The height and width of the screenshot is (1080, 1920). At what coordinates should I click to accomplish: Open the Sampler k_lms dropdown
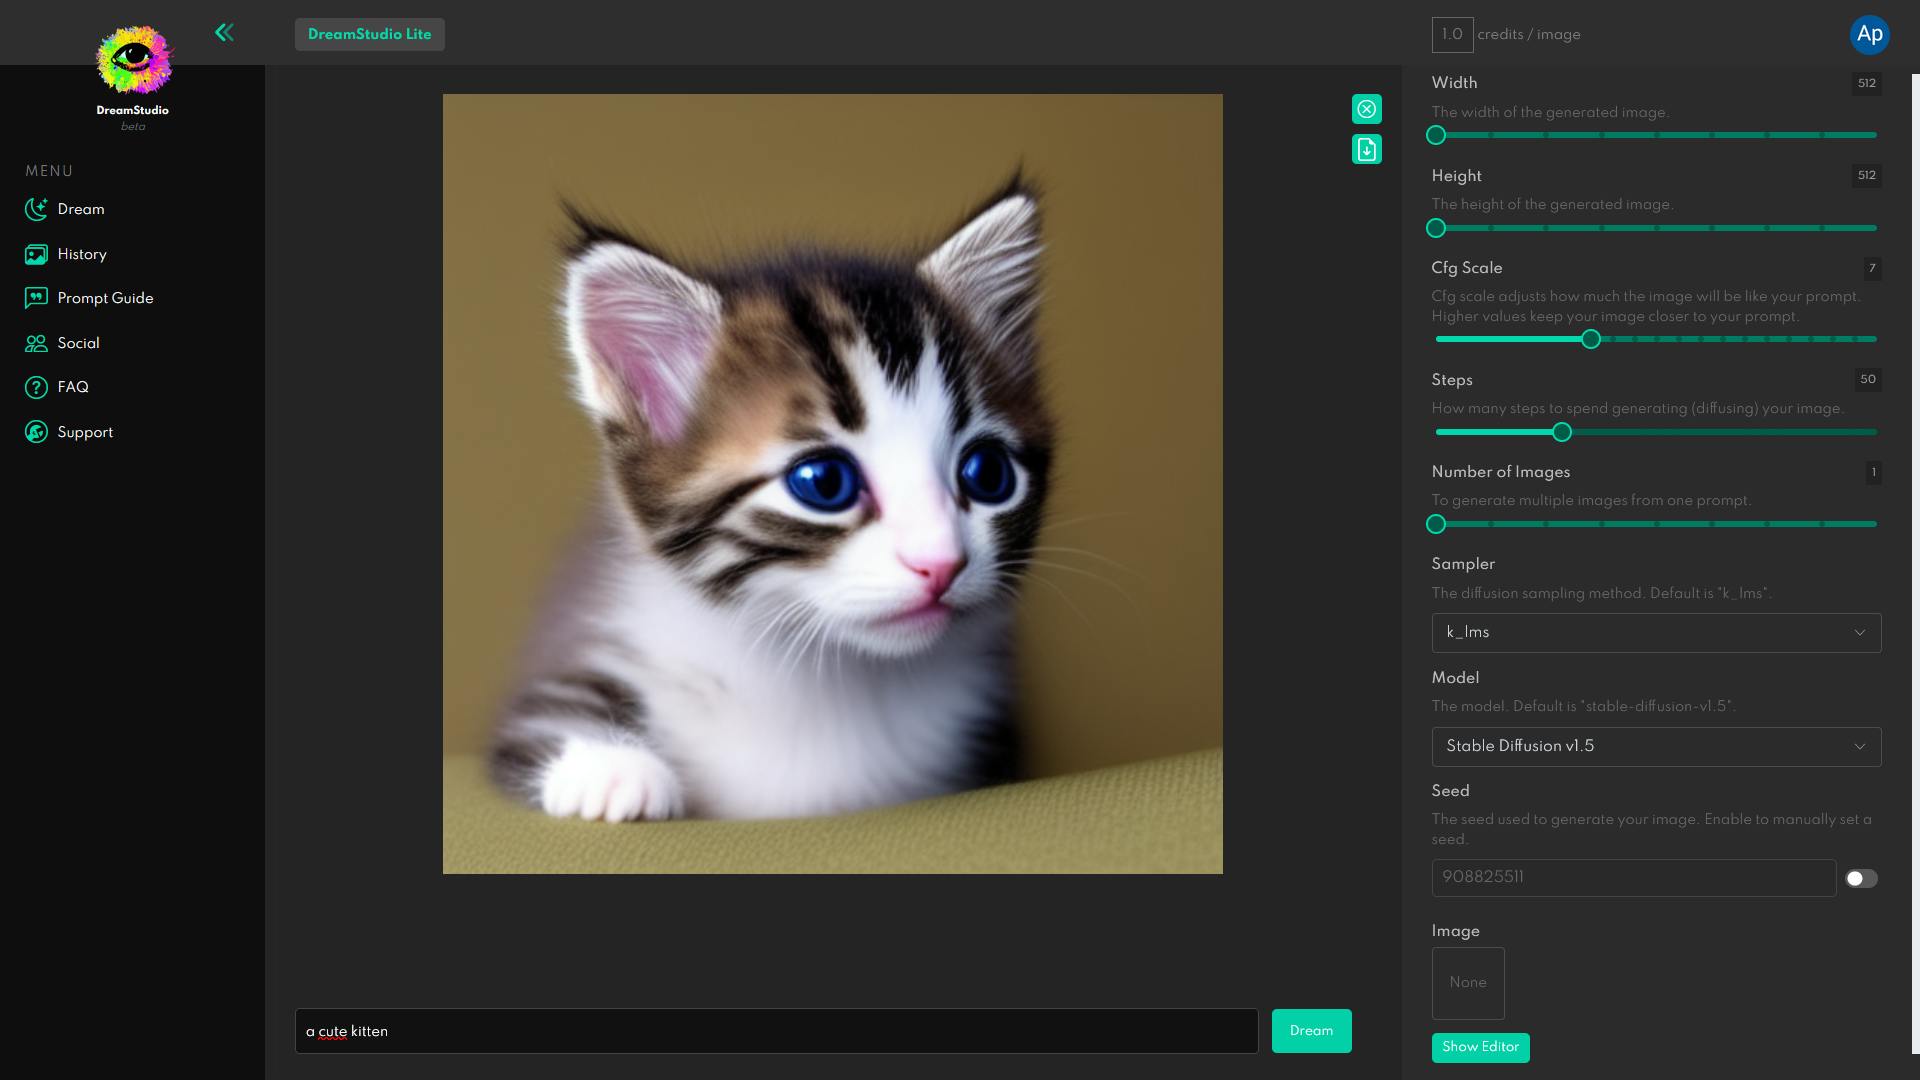coord(1655,633)
